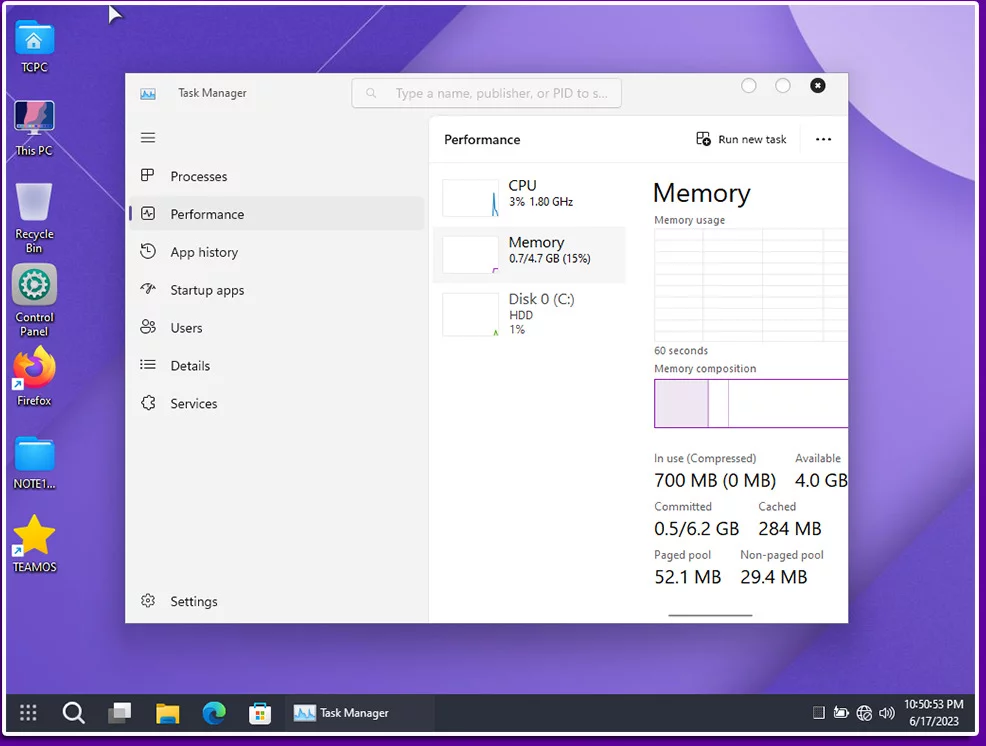Open App history

[277, 252]
